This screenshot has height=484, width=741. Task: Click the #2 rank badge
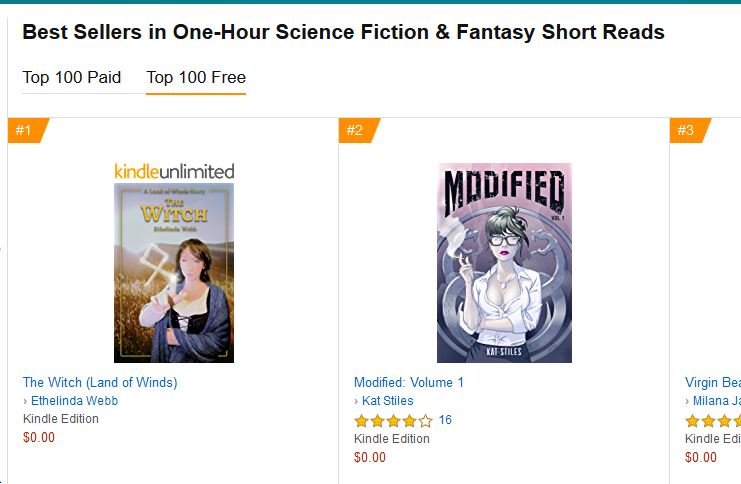356,130
